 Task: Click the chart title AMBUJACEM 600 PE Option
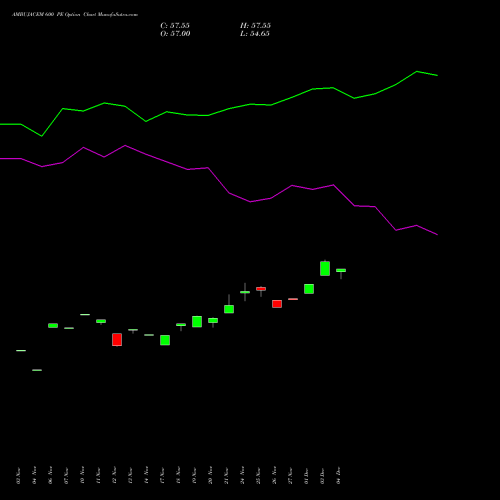click(x=45, y=15)
